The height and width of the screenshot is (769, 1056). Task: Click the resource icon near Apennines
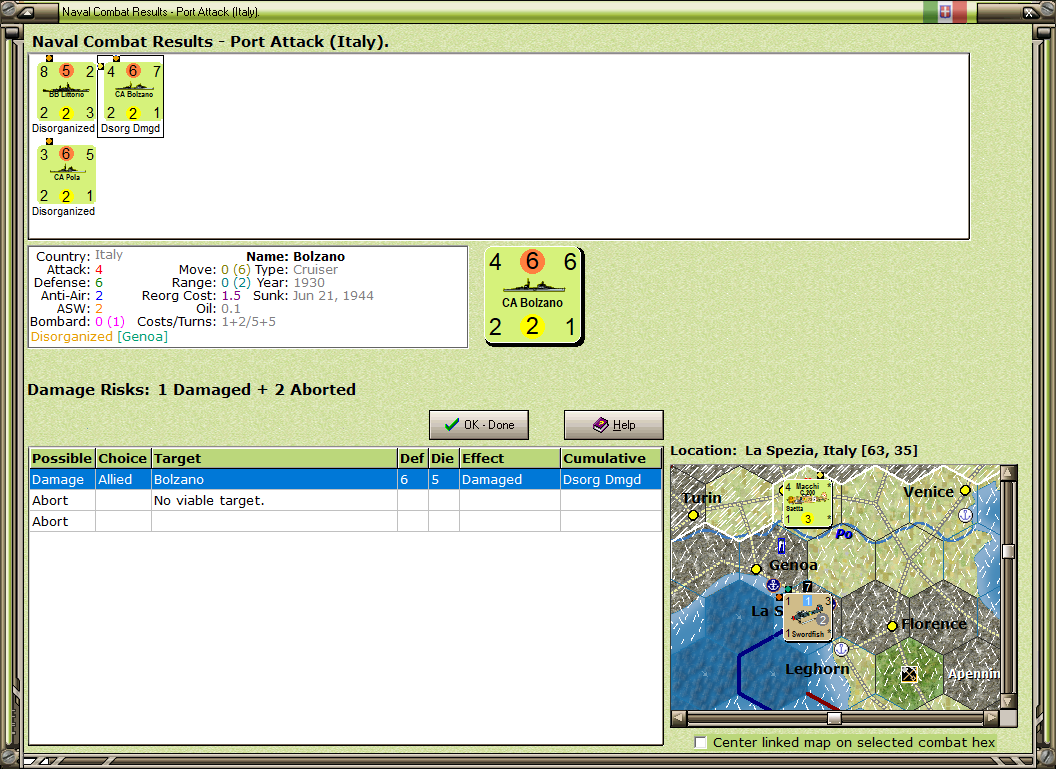click(x=909, y=673)
